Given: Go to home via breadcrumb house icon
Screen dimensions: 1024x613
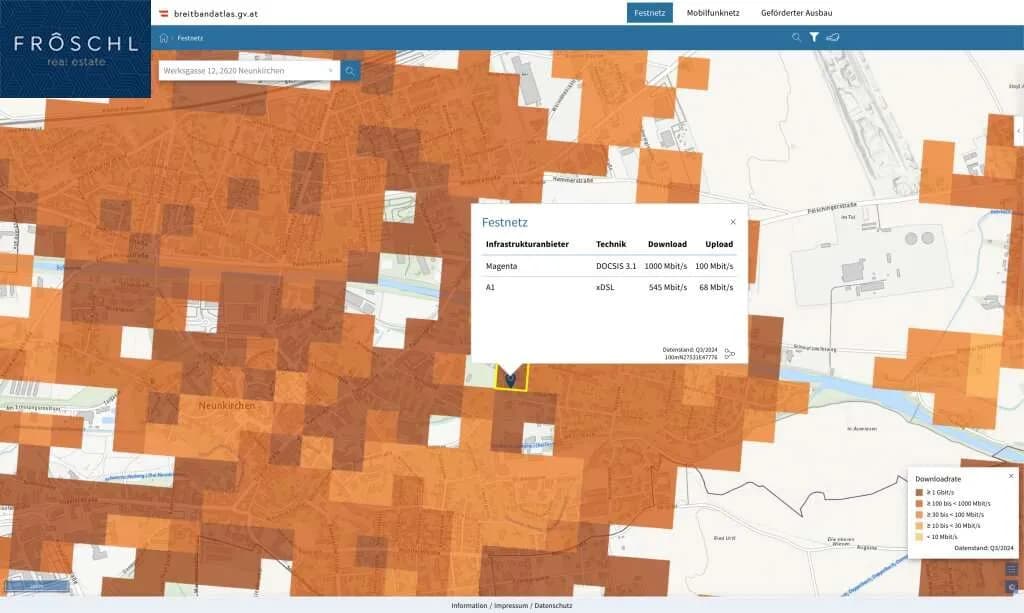Looking at the screenshot, I should click(163, 38).
